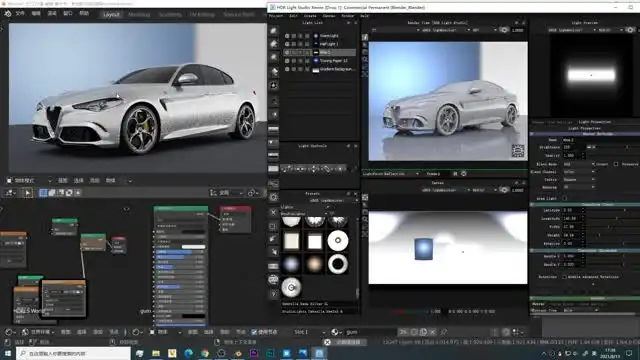Click the play-arrow icon in Blender viewport toolbar
The image size is (640, 360).
tap(27, 193)
